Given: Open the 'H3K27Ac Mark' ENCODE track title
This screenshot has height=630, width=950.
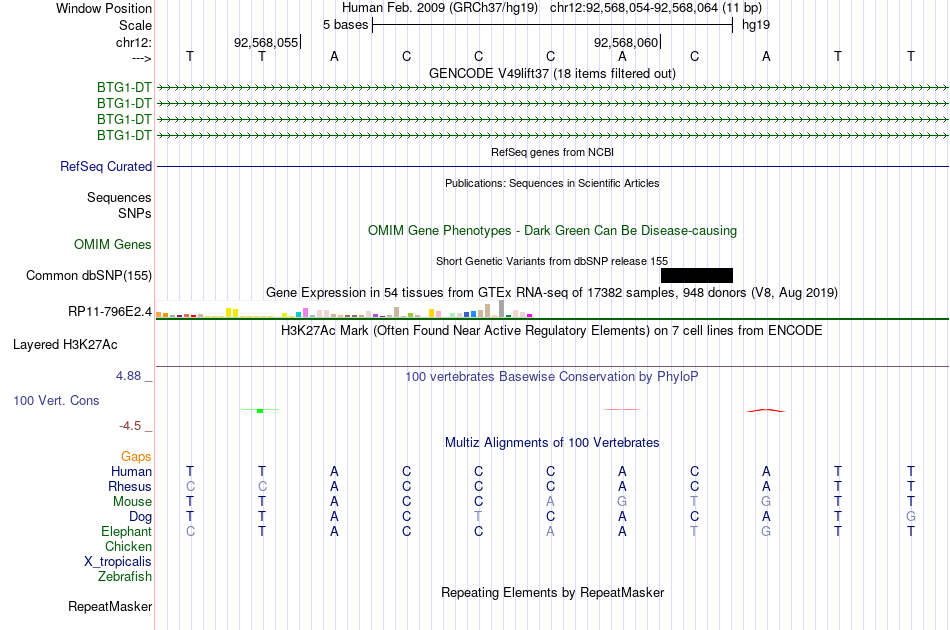Looking at the screenshot, I should point(552,331).
